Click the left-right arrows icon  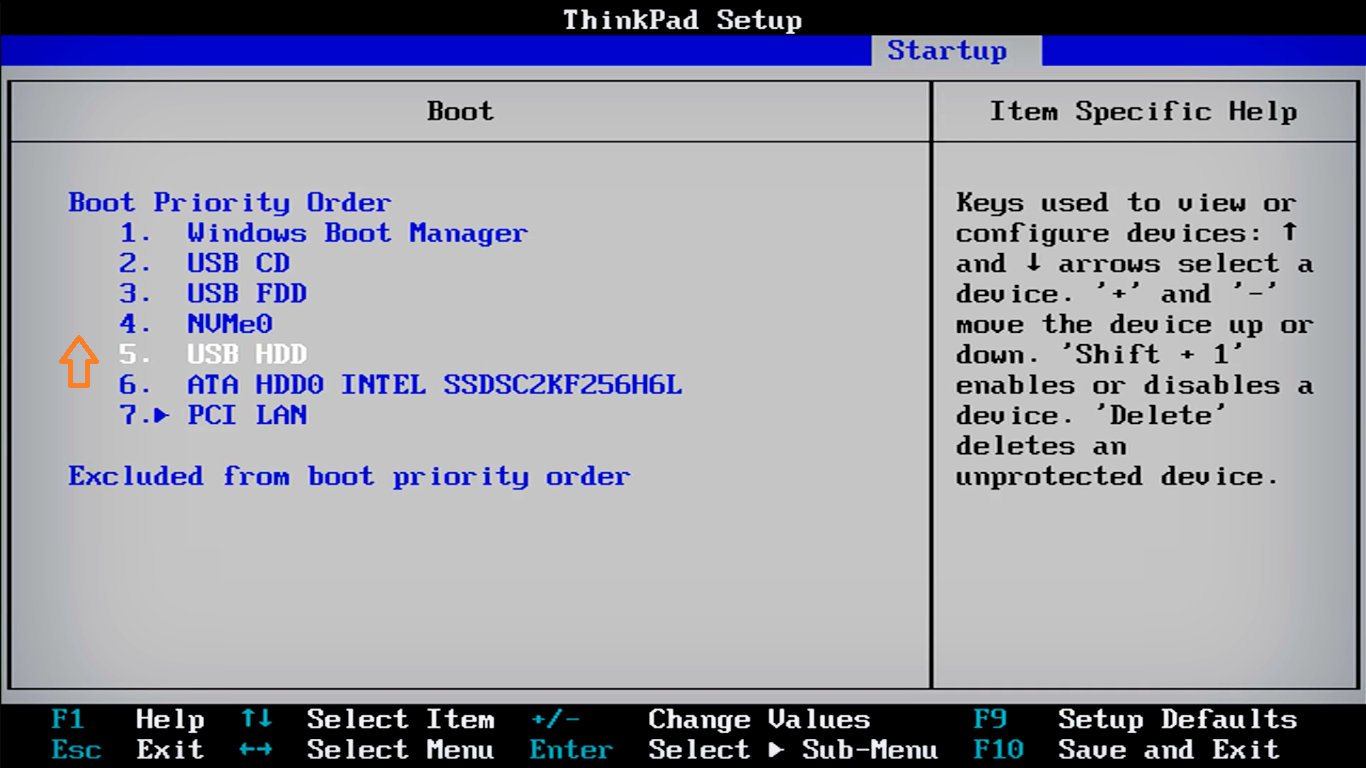[x=256, y=749]
